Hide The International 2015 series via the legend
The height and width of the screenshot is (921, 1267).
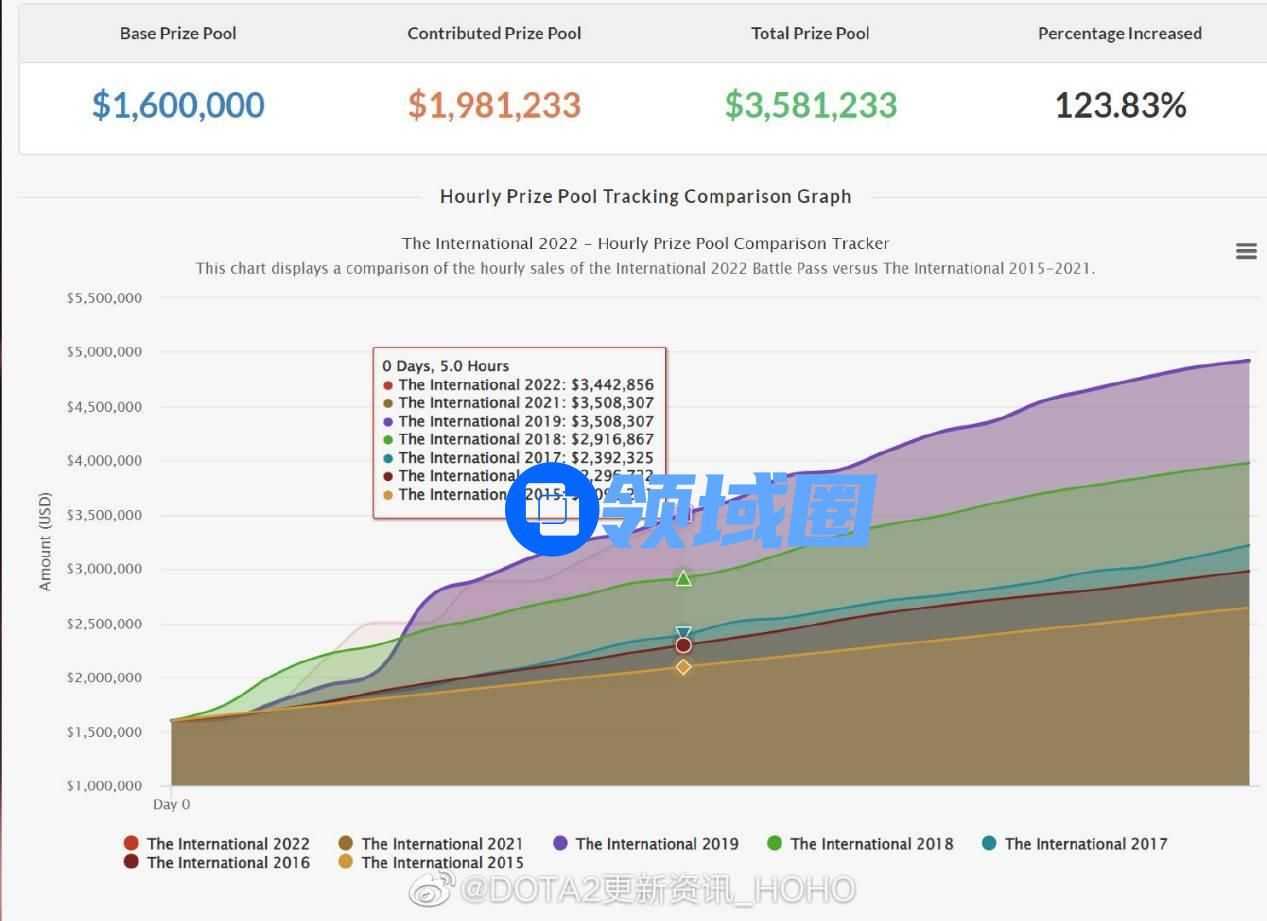point(441,862)
